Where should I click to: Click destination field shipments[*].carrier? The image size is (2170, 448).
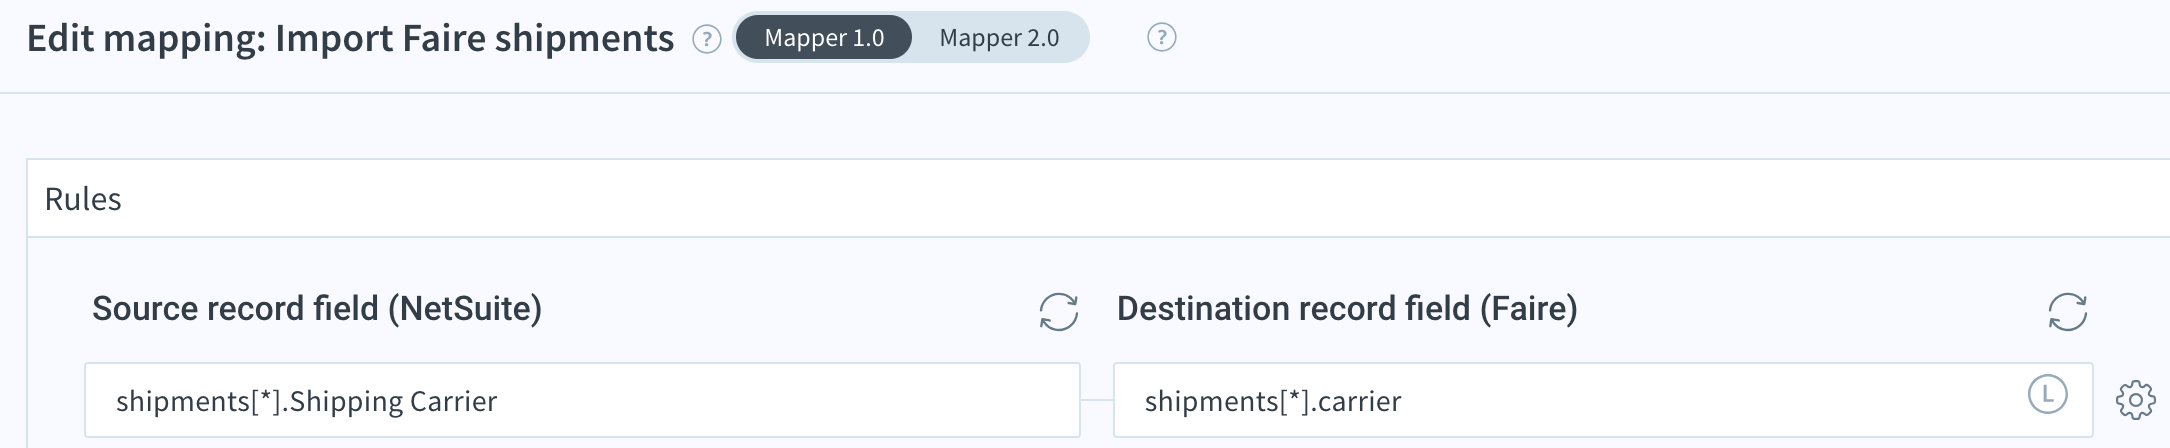tap(1602, 400)
